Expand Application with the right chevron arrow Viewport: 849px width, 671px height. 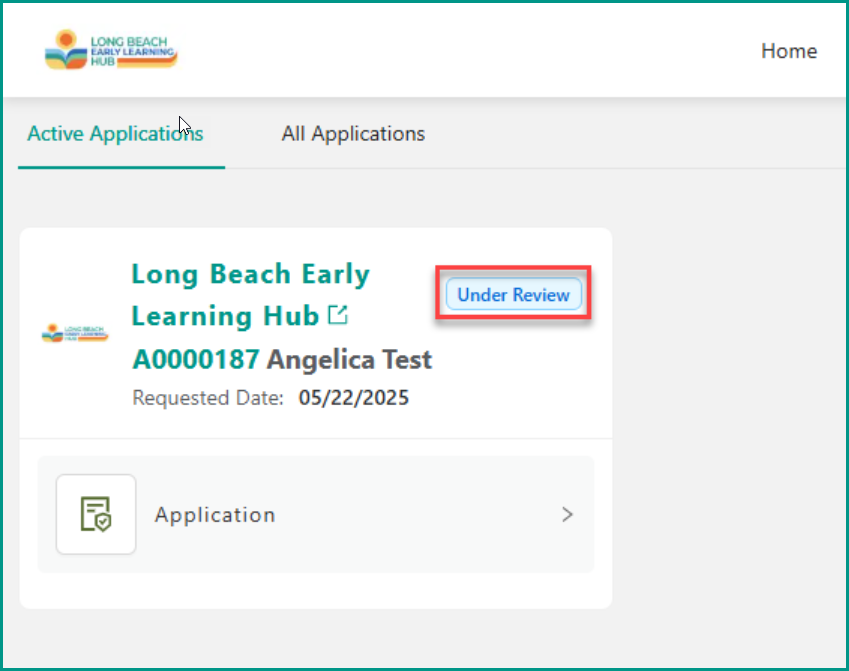(x=567, y=514)
